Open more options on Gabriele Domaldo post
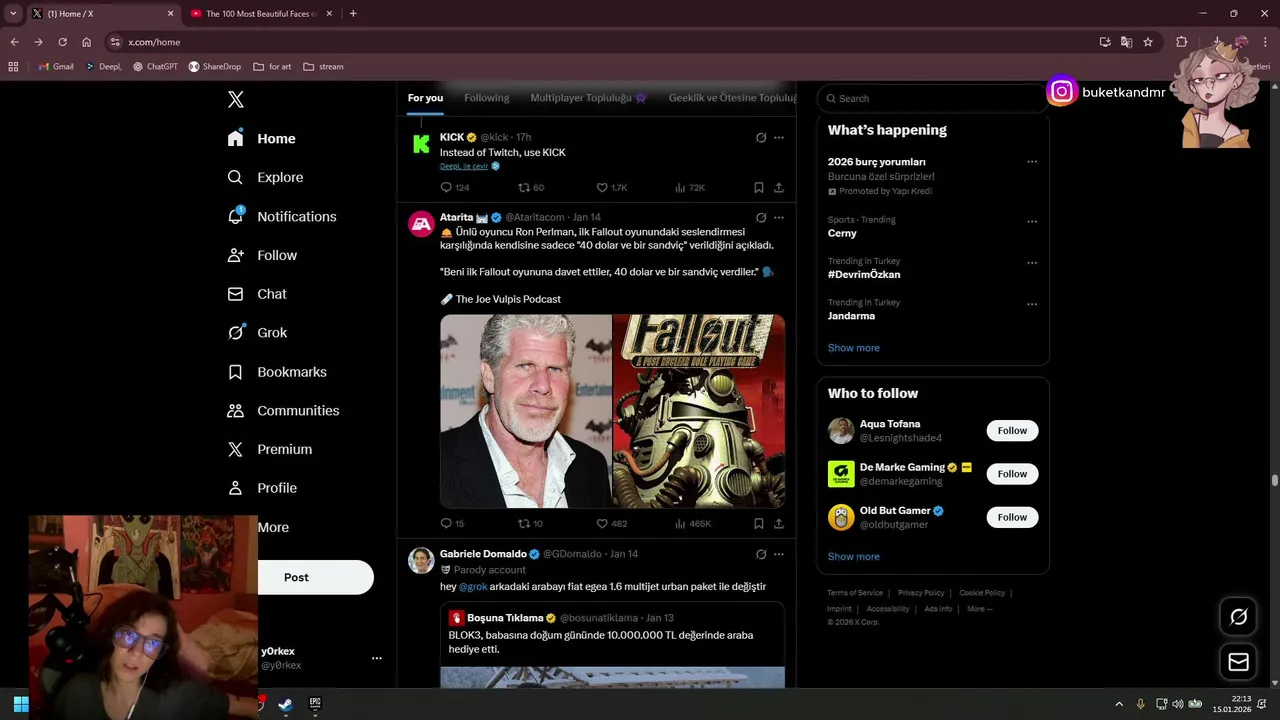This screenshot has width=1280, height=720. click(x=779, y=554)
